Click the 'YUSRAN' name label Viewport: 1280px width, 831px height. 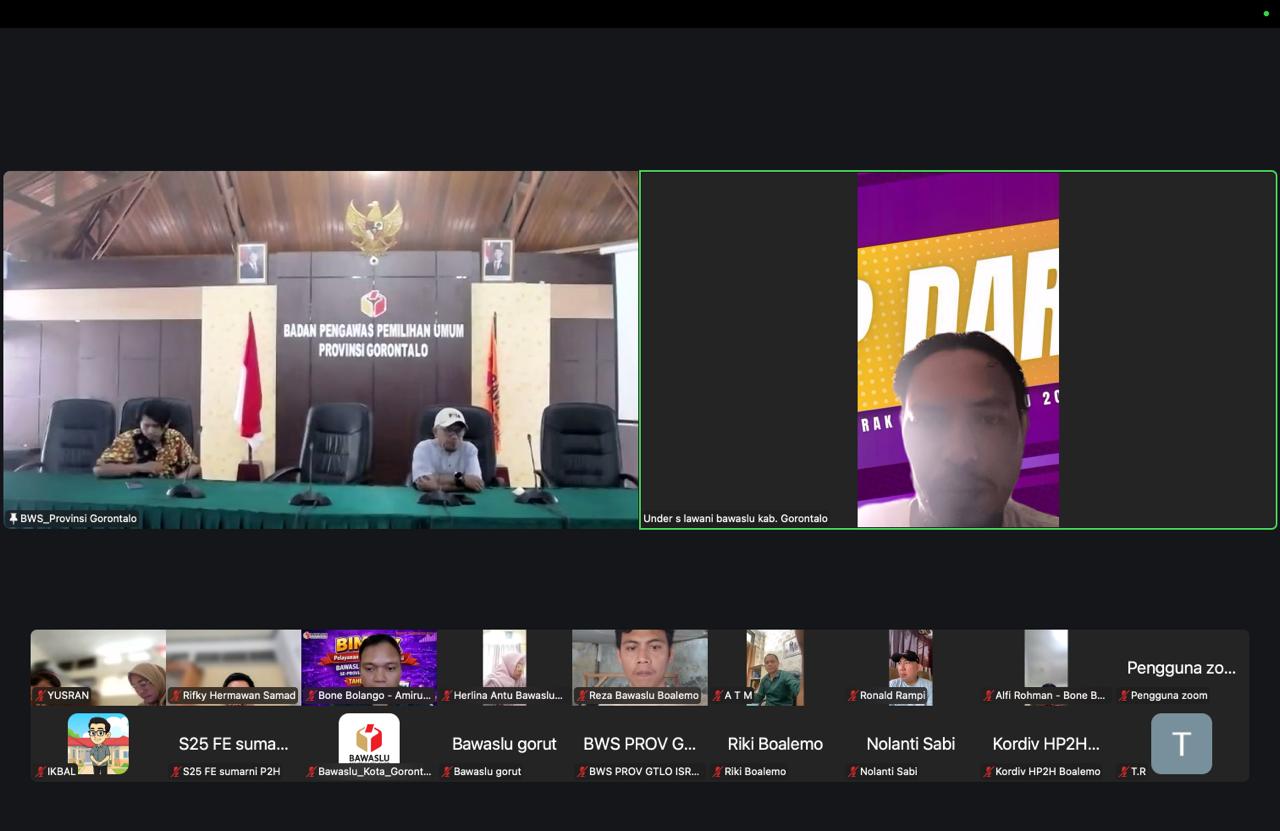coord(68,695)
